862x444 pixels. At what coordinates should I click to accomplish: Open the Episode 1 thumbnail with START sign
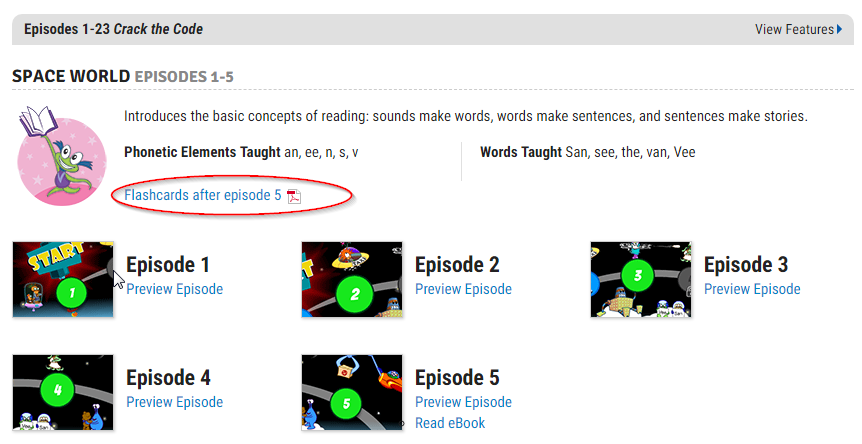click(x=63, y=280)
